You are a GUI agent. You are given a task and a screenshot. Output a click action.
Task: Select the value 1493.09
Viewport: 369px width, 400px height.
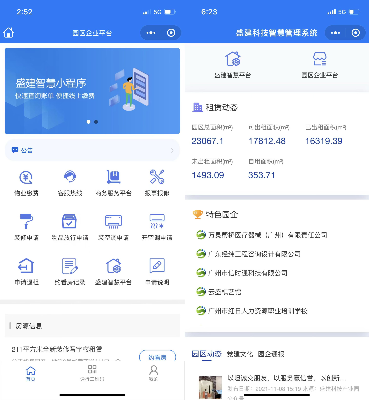208,175
